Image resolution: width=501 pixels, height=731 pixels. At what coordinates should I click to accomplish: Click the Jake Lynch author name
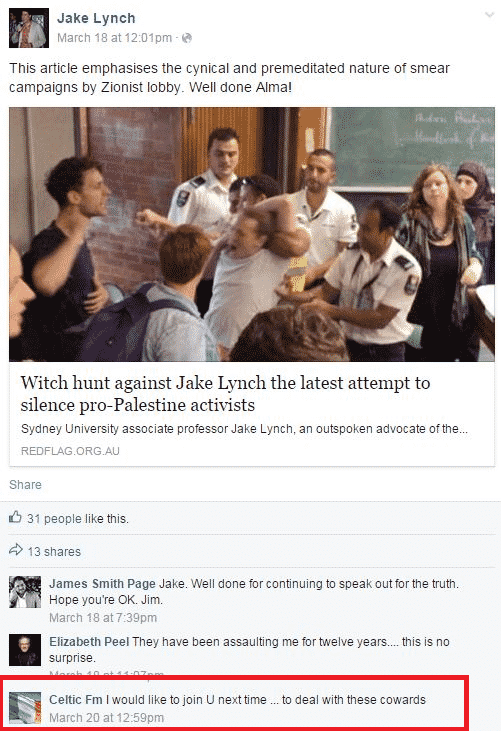pyautogui.click(x=96, y=18)
